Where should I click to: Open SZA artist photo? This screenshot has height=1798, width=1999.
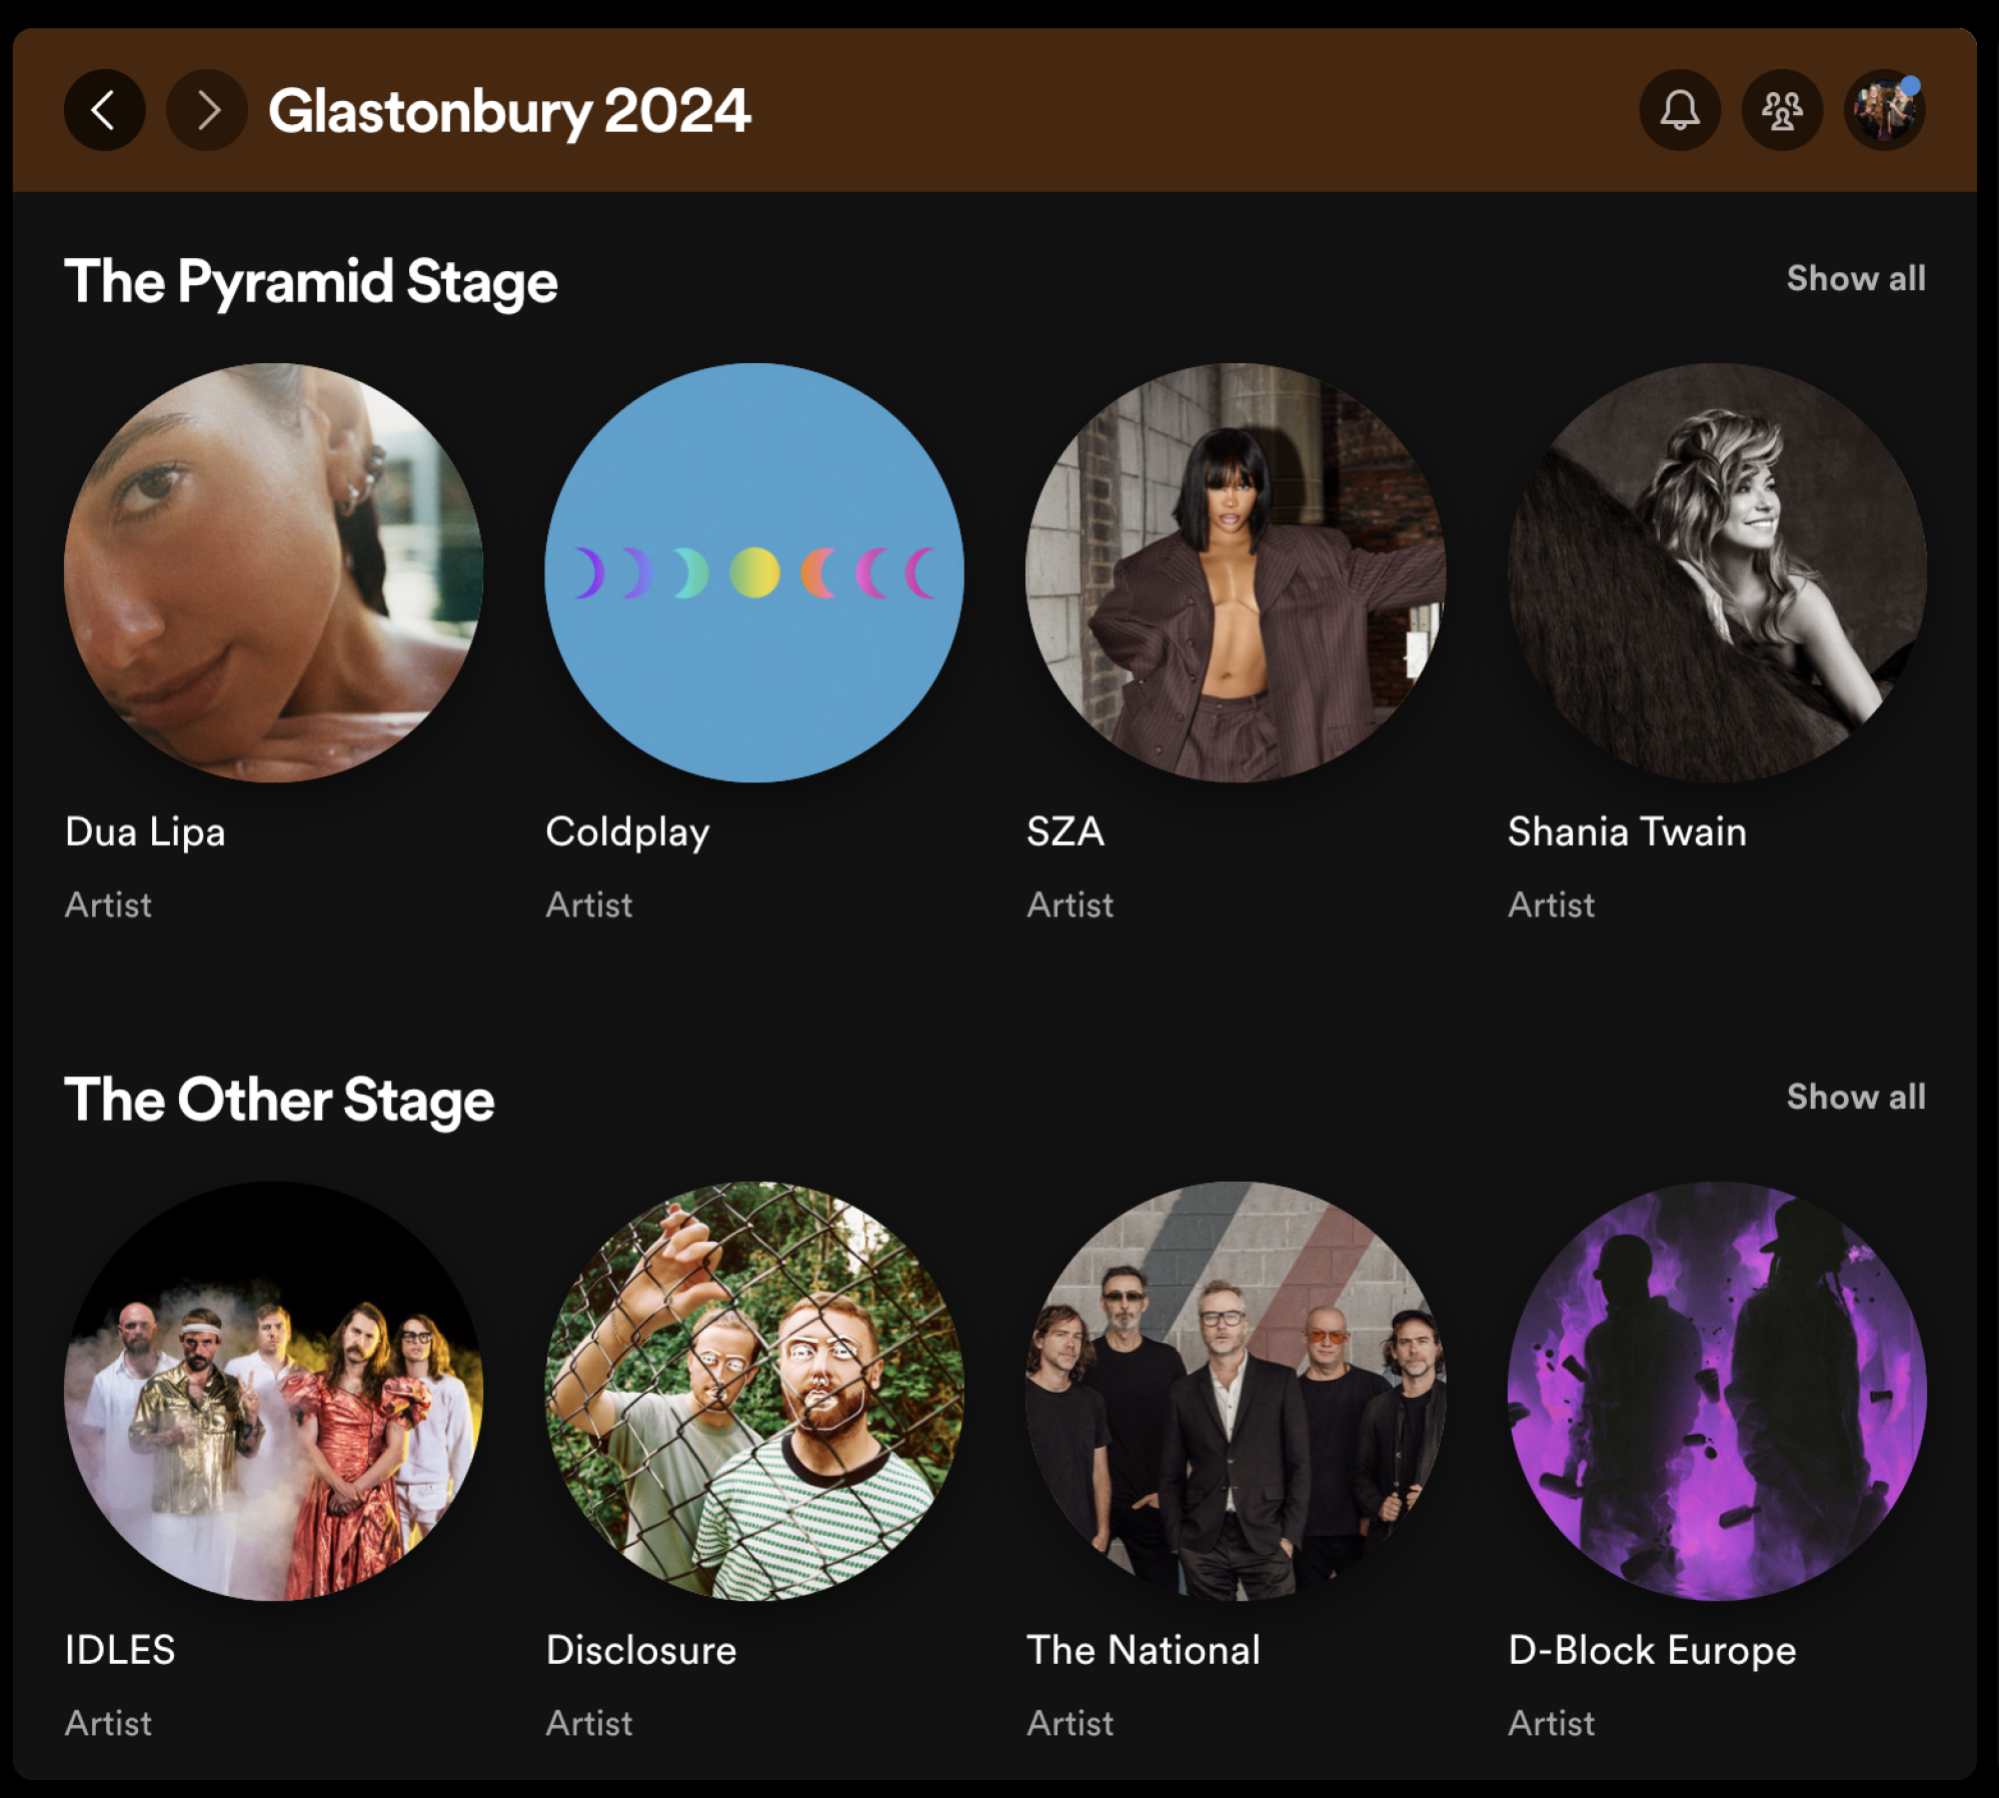pyautogui.click(x=1235, y=572)
